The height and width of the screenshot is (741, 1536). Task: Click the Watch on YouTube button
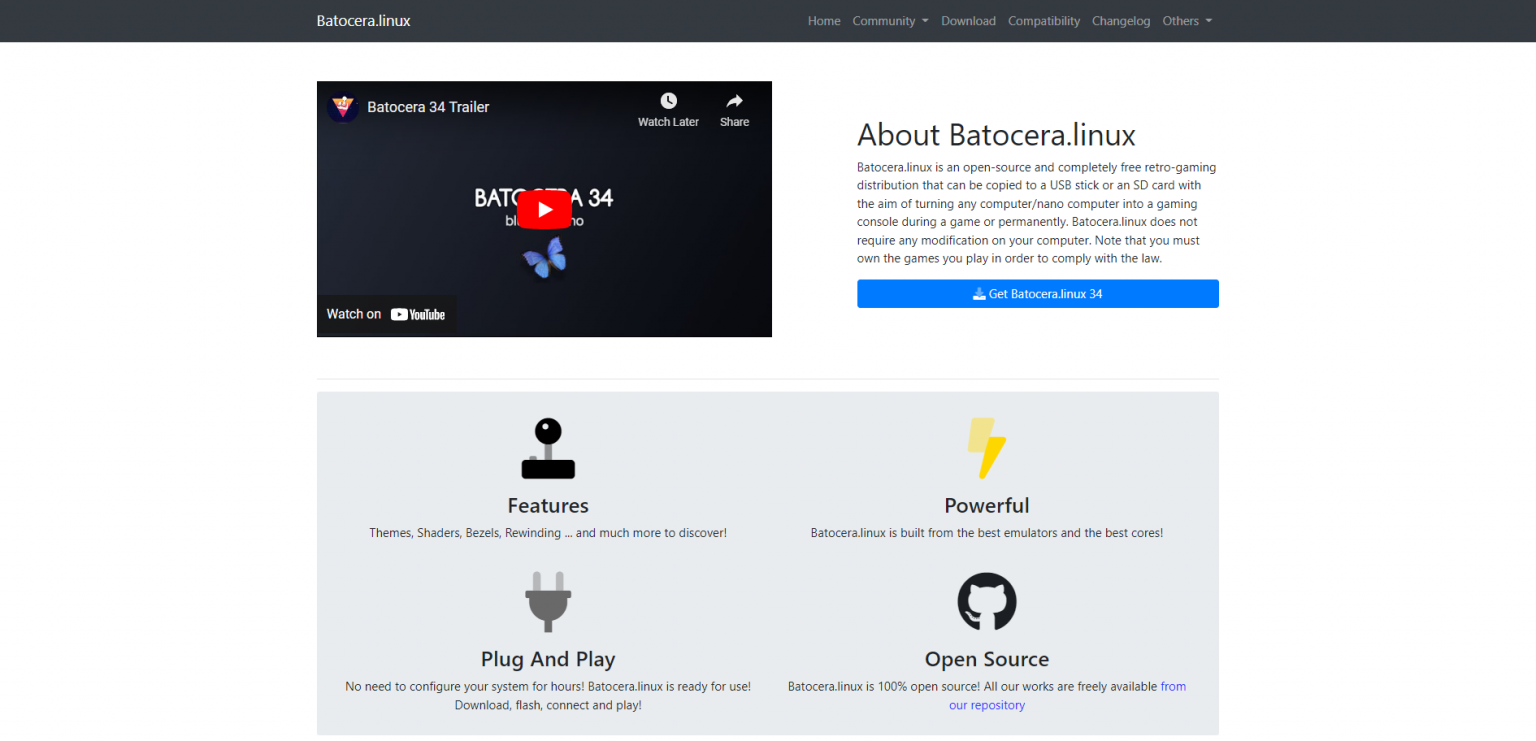pyautogui.click(x=385, y=314)
